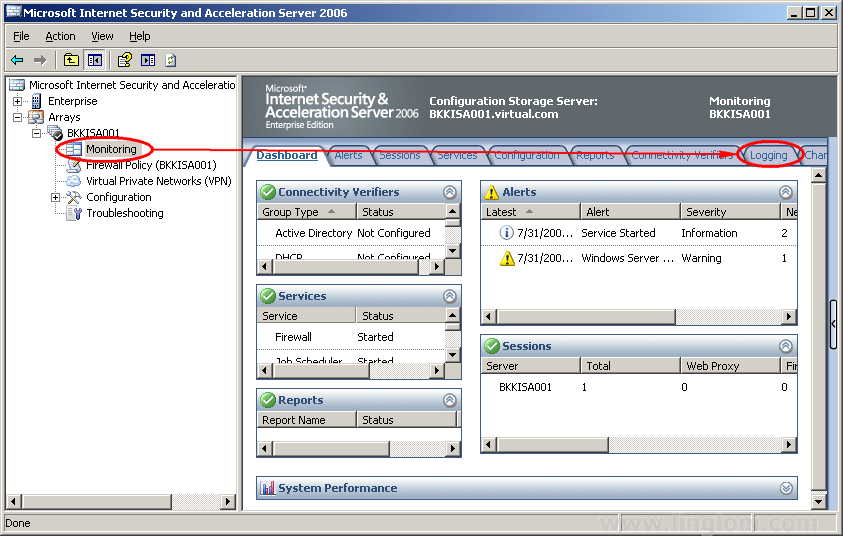Viewport: 843px width, 536px height.
Task: Collapse the Arrays tree node
Action: coord(18,117)
